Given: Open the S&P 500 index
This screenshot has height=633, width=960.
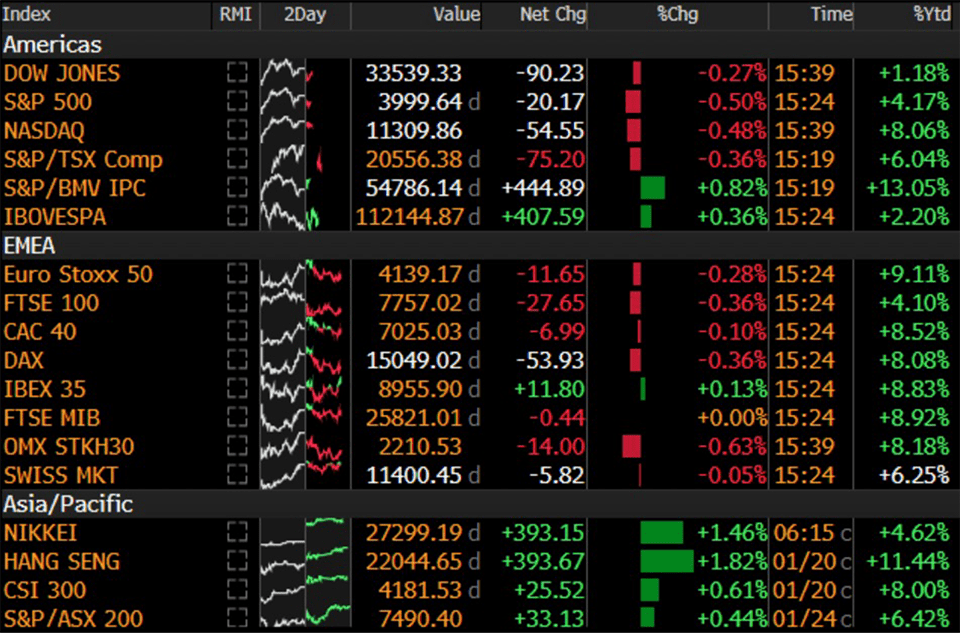Looking at the screenshot, I should click(x=48, y=102).
